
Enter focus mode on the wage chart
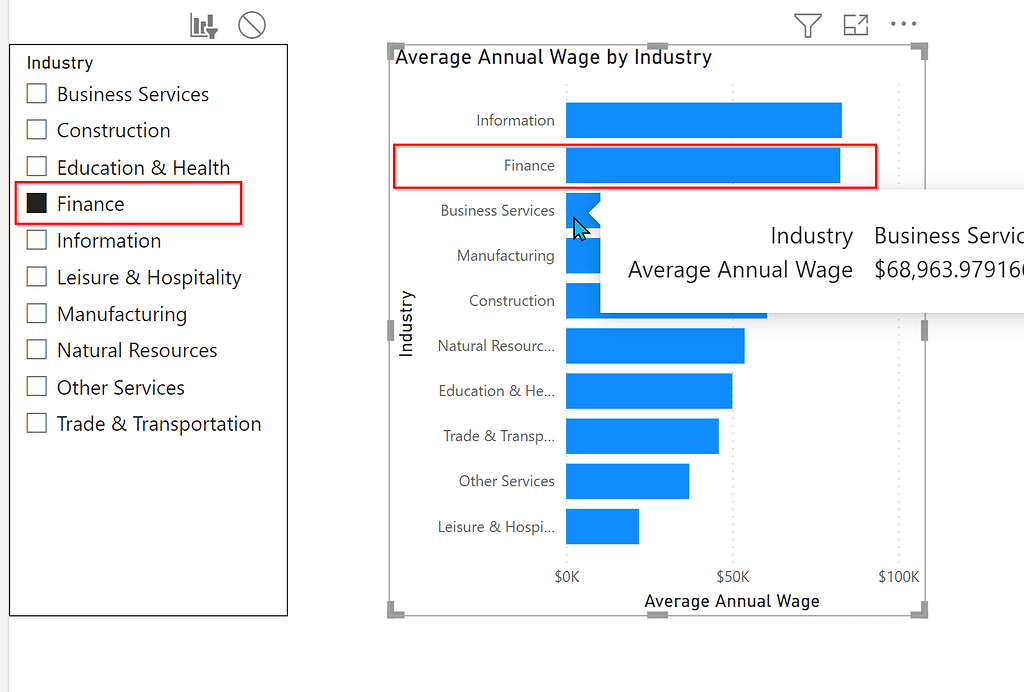[856, 24]
